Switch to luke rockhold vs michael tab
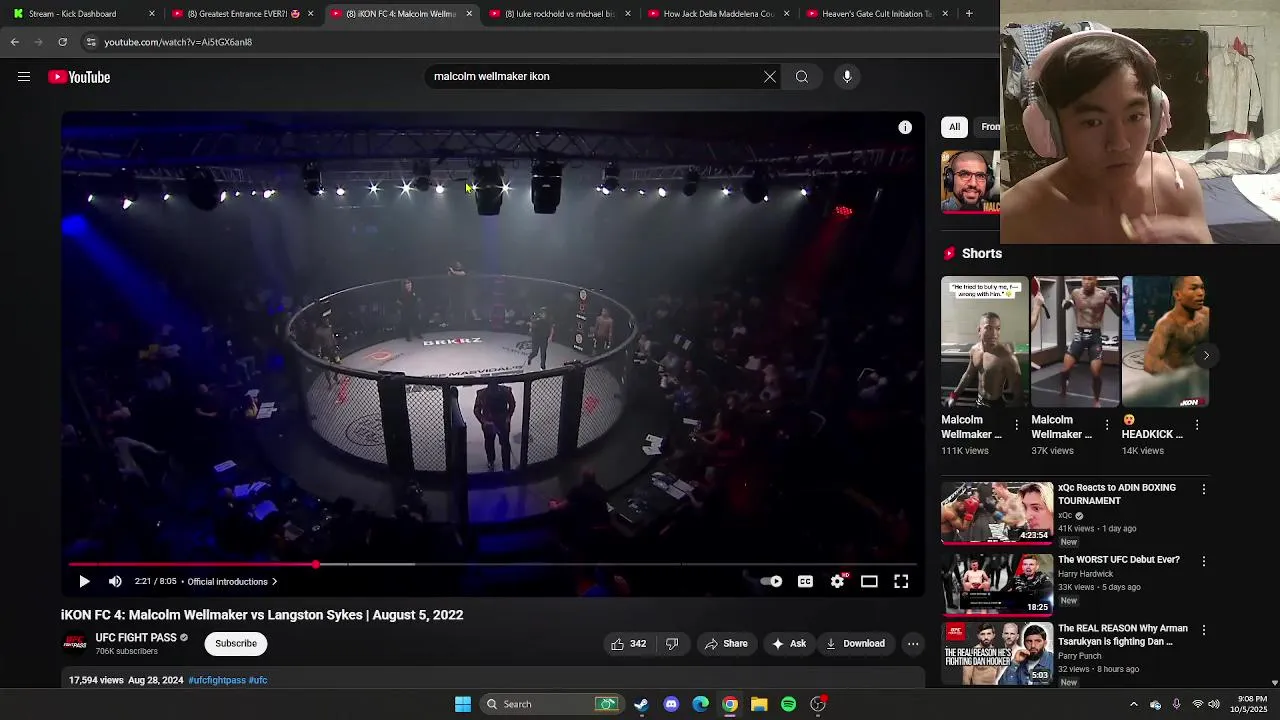The width and height of the screenshot is (1280, 720). 560,14
